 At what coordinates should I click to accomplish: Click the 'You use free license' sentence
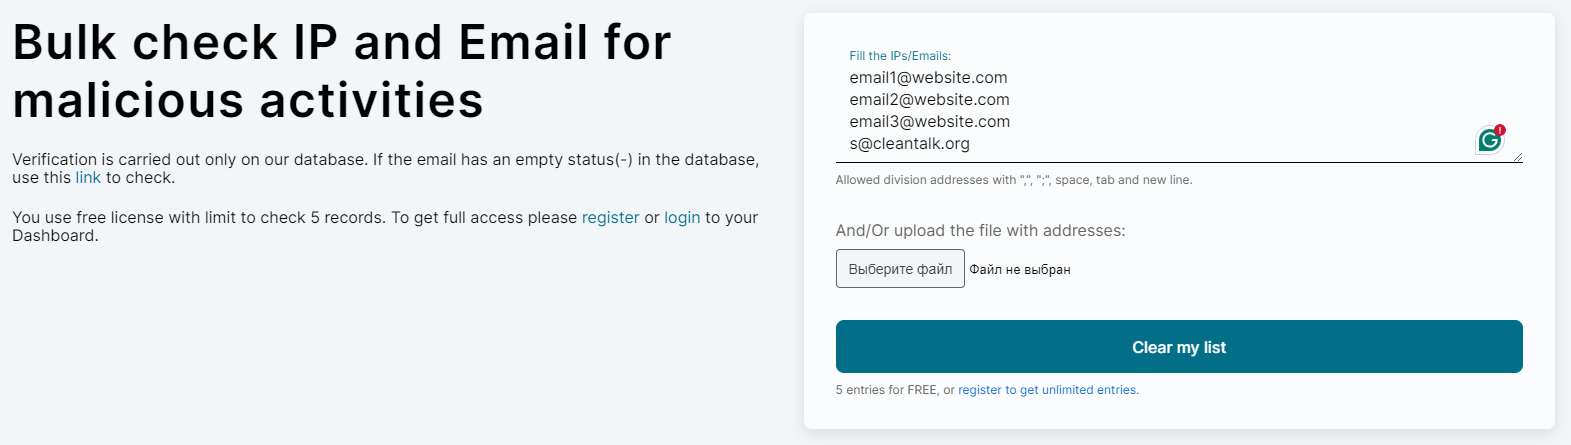coord(295,218)
